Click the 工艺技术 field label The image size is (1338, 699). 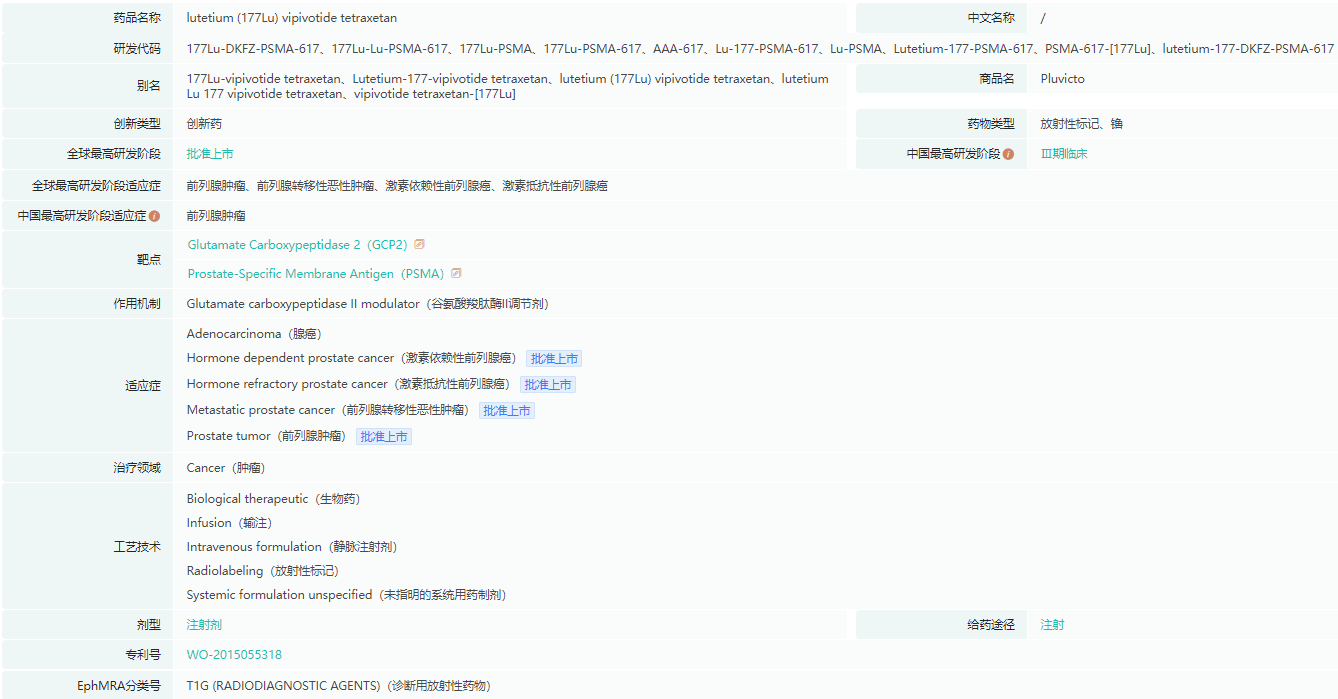(137, 547)
